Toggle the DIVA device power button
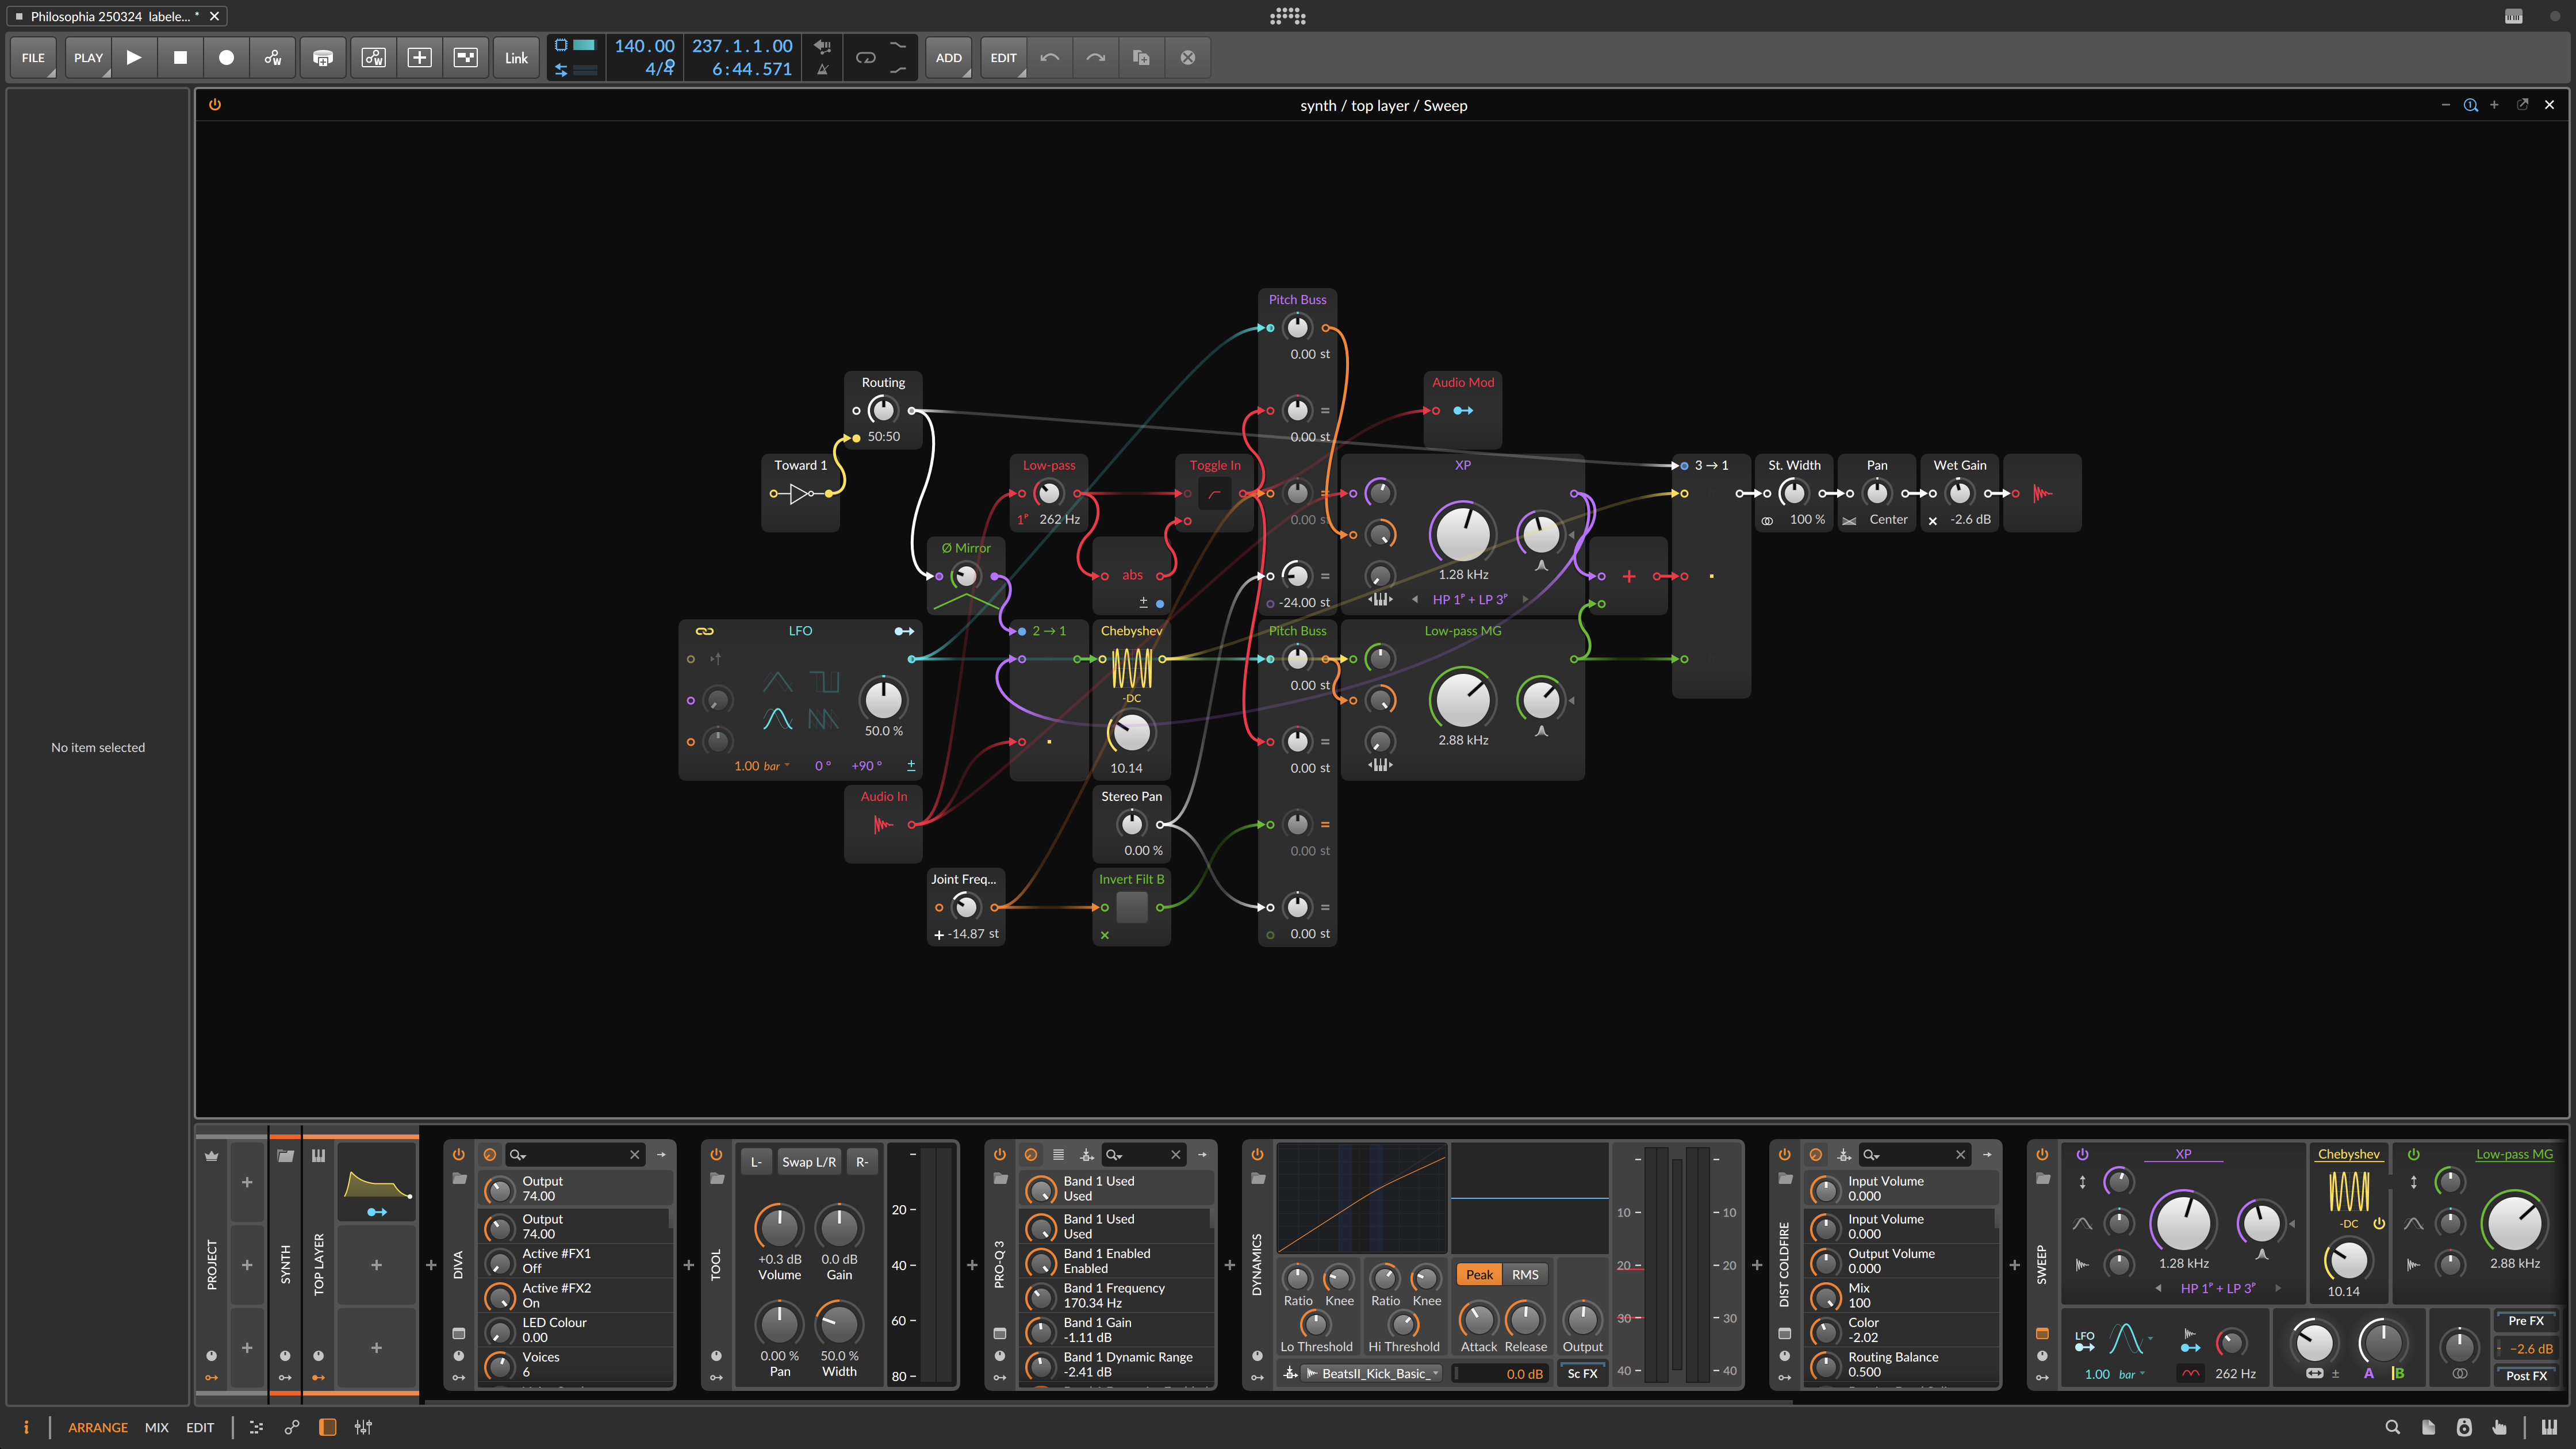Screen dimensions: 2576x1449 459,1154
